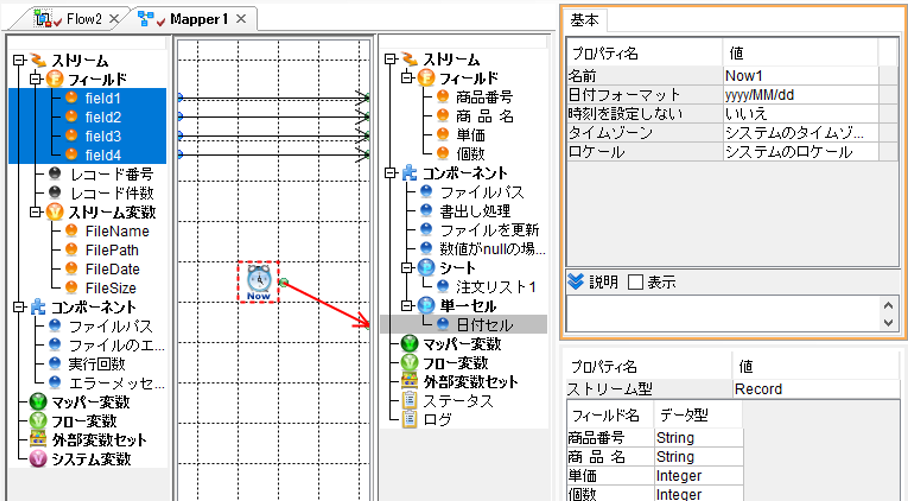Collapse the left フィールド tree node

click(x=36, y=79)
